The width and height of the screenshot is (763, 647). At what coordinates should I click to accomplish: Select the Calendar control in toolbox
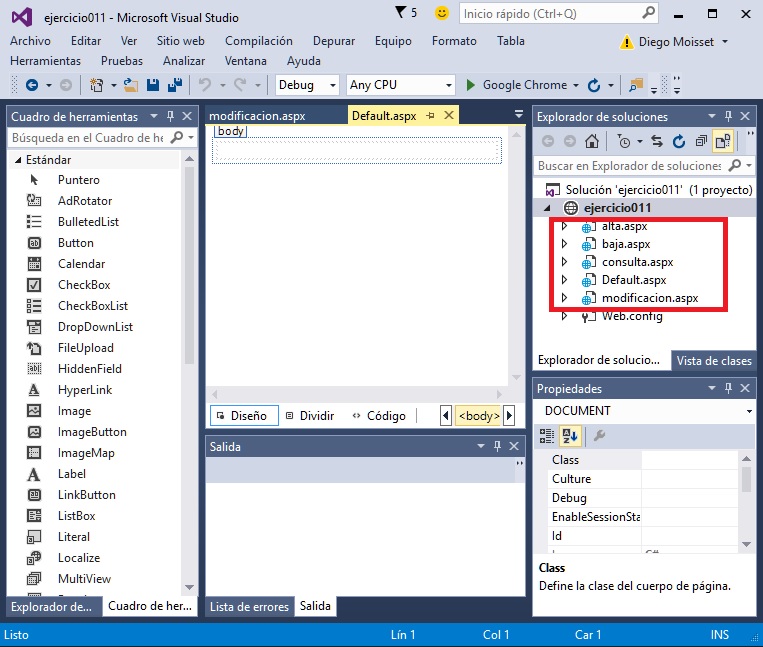point(81,264)
